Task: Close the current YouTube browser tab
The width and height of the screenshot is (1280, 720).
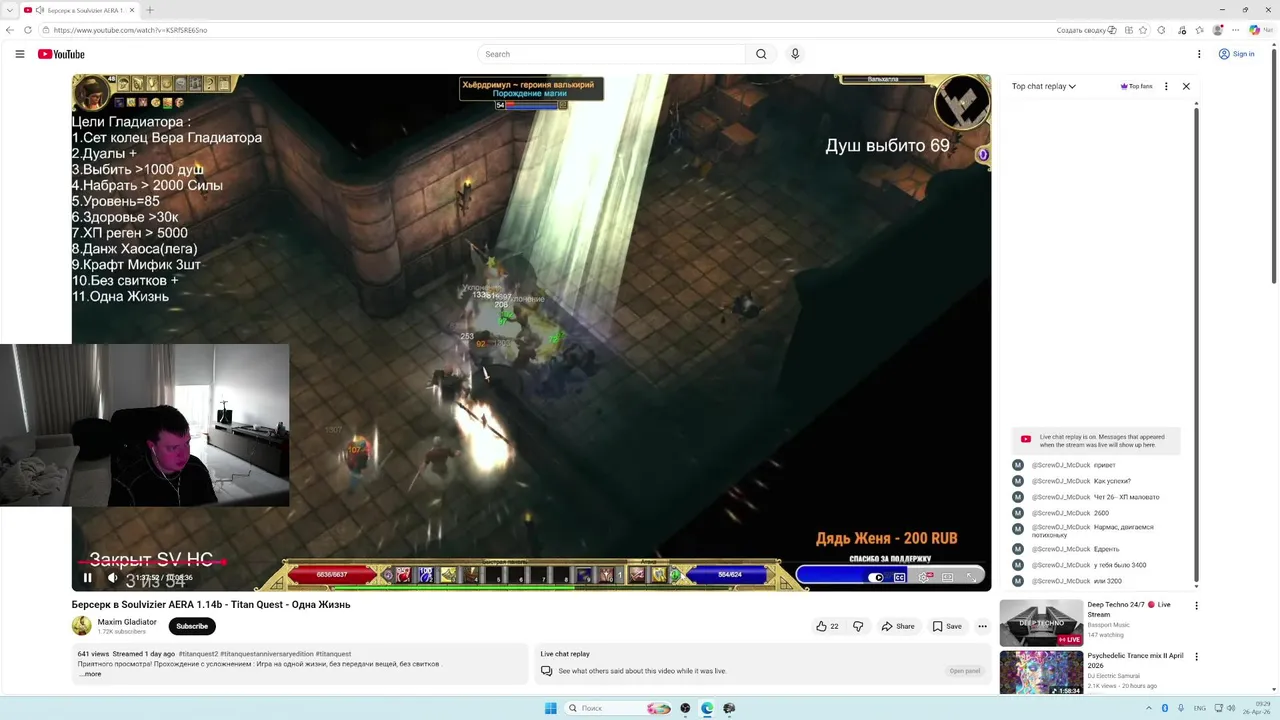Action: 131,10
